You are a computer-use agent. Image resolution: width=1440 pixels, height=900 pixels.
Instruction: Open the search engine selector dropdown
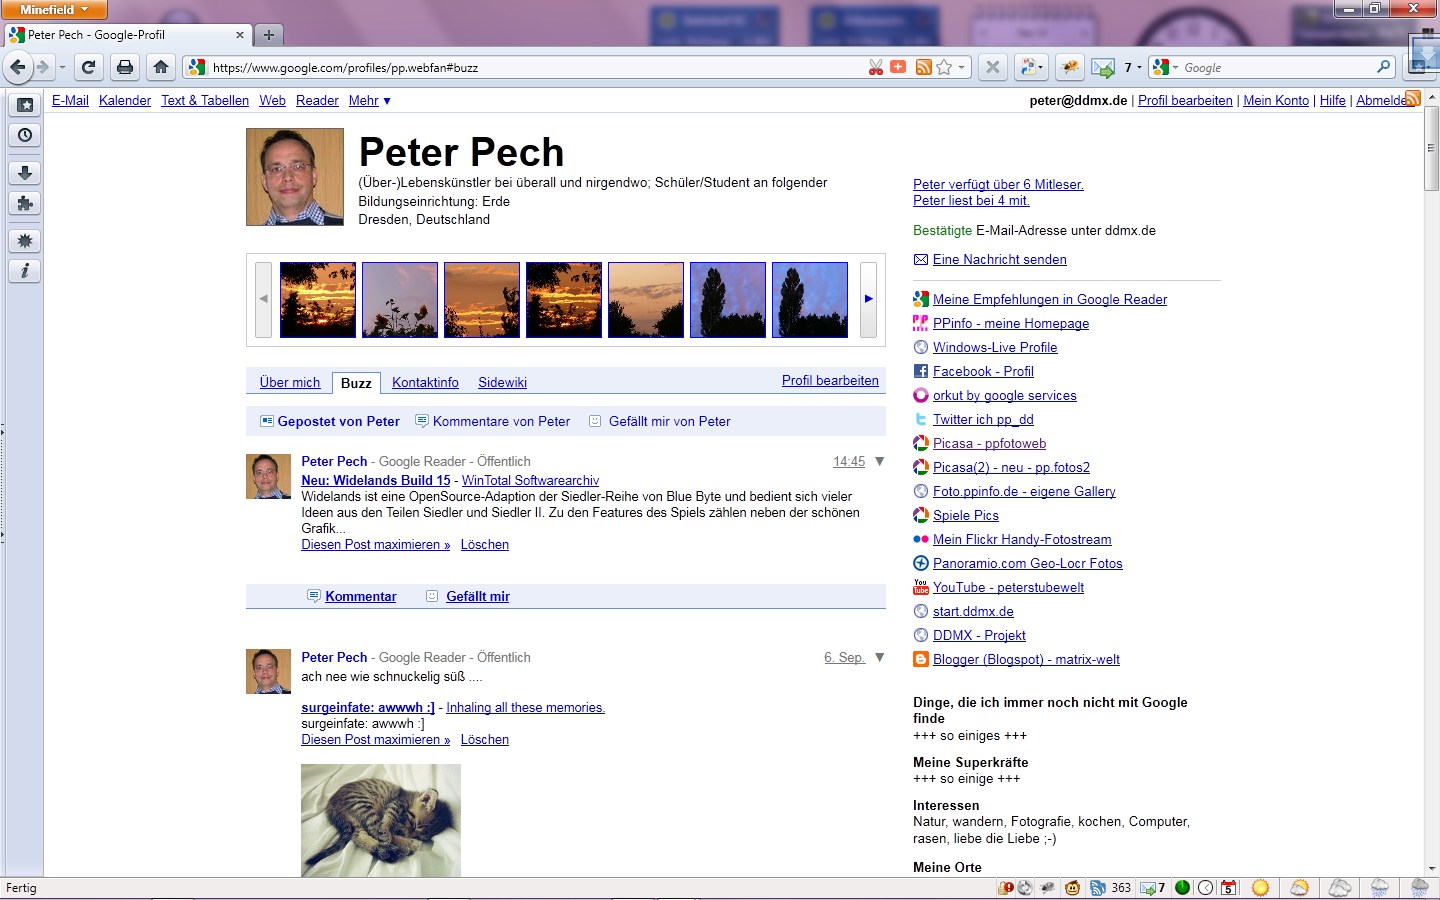(x=1166, y=67)
